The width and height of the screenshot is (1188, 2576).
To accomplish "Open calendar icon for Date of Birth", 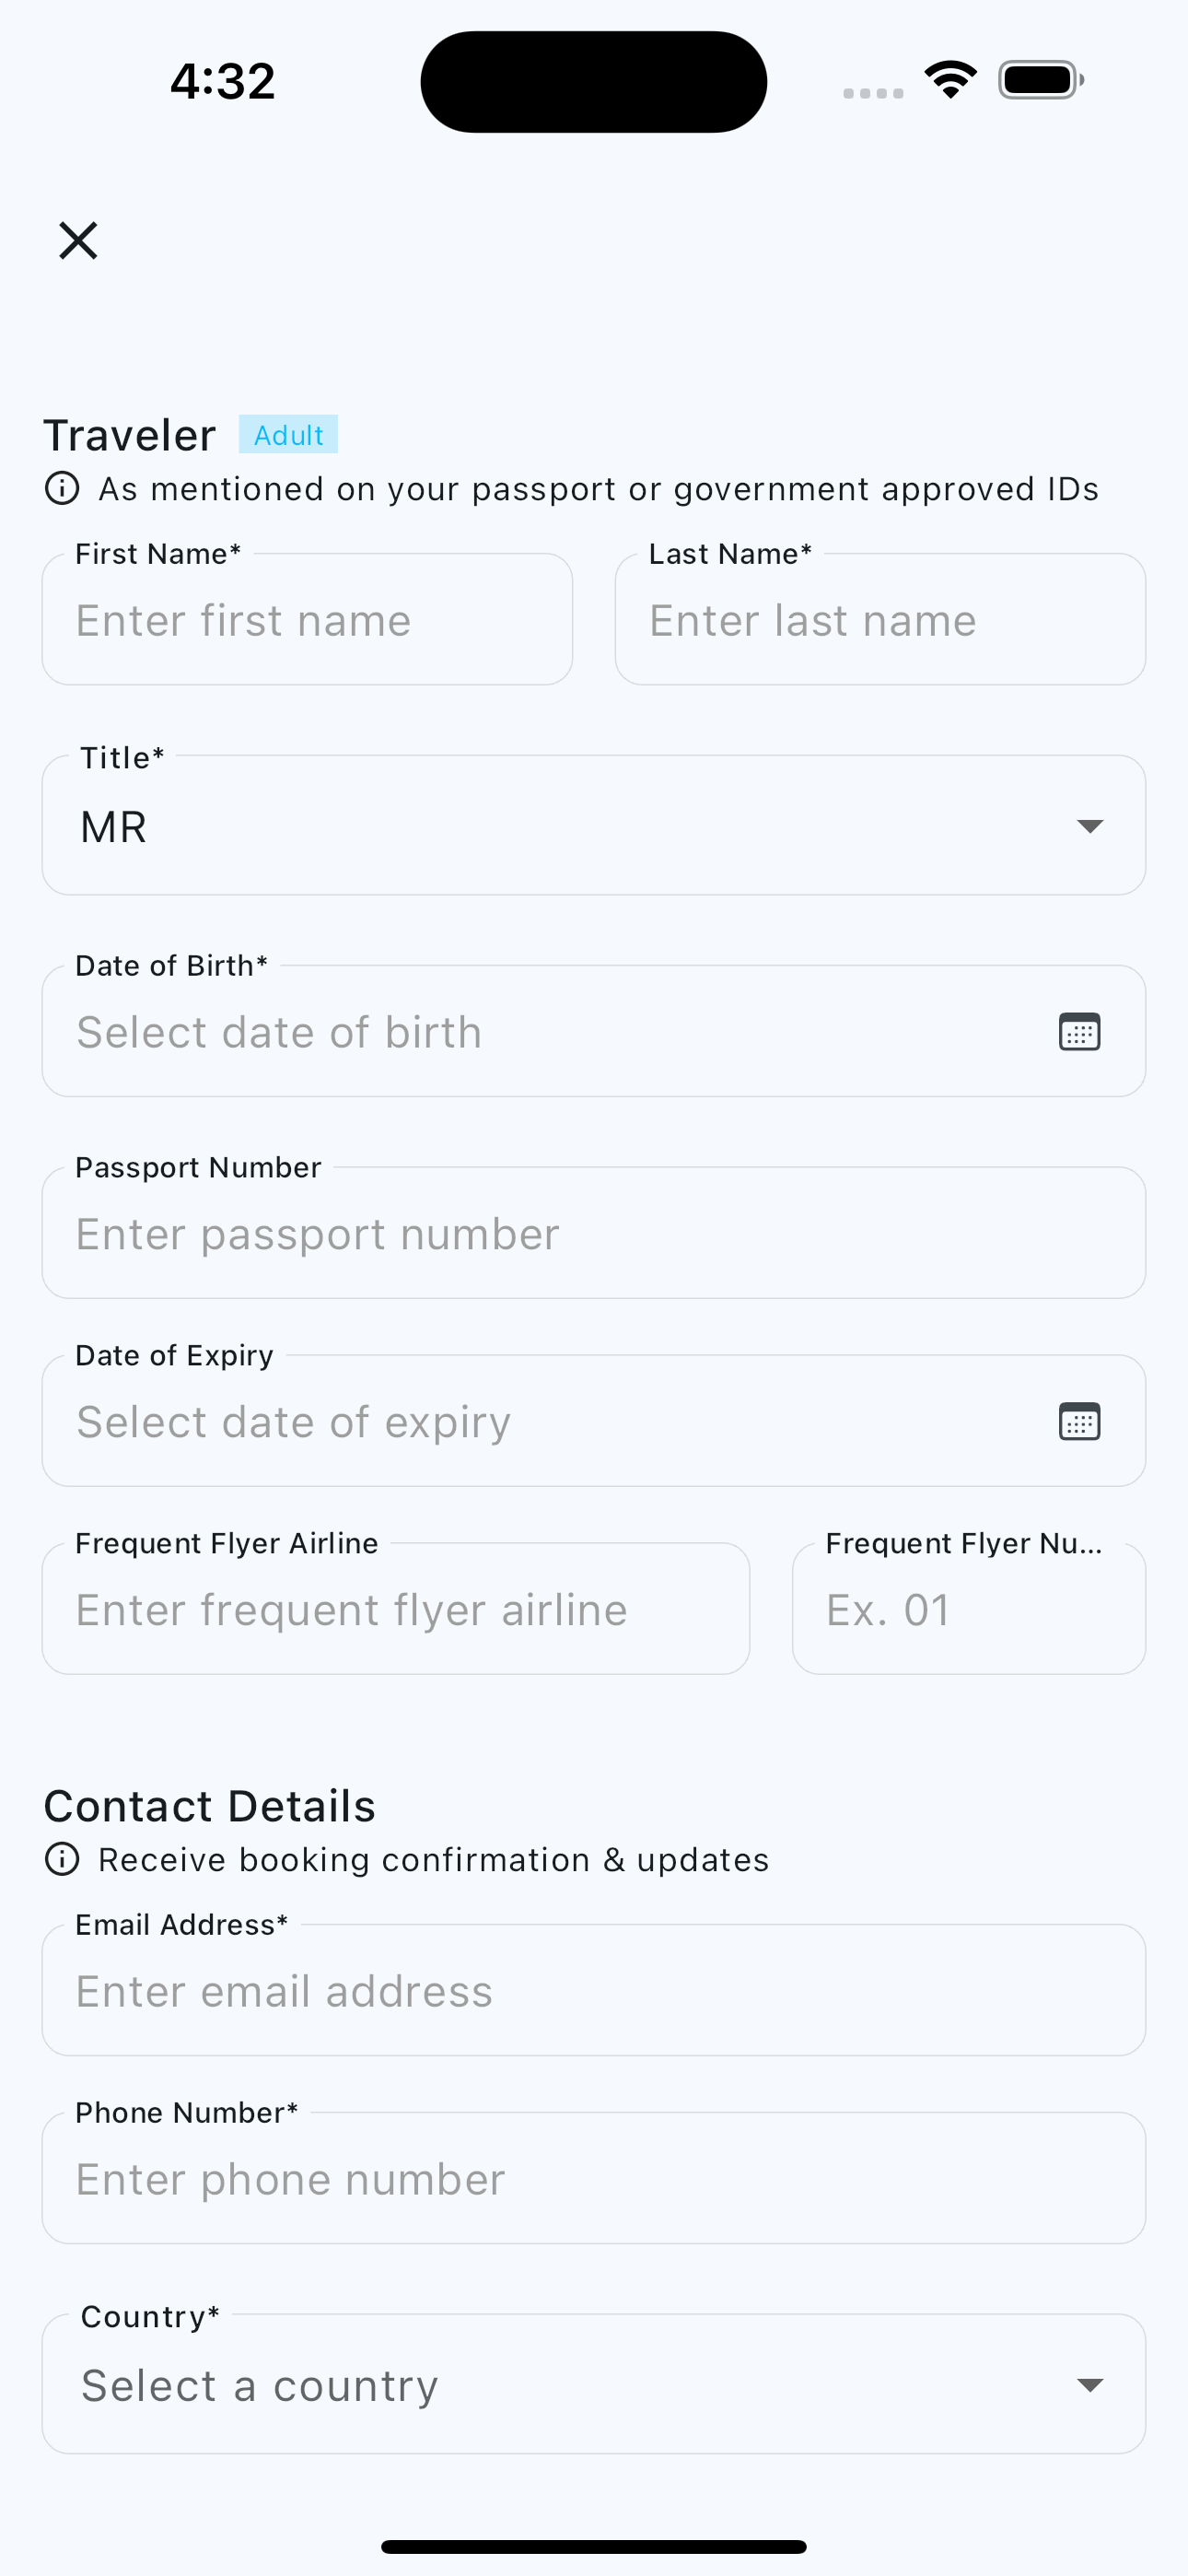I will pyautogui.click(x=1079, y=1032).
